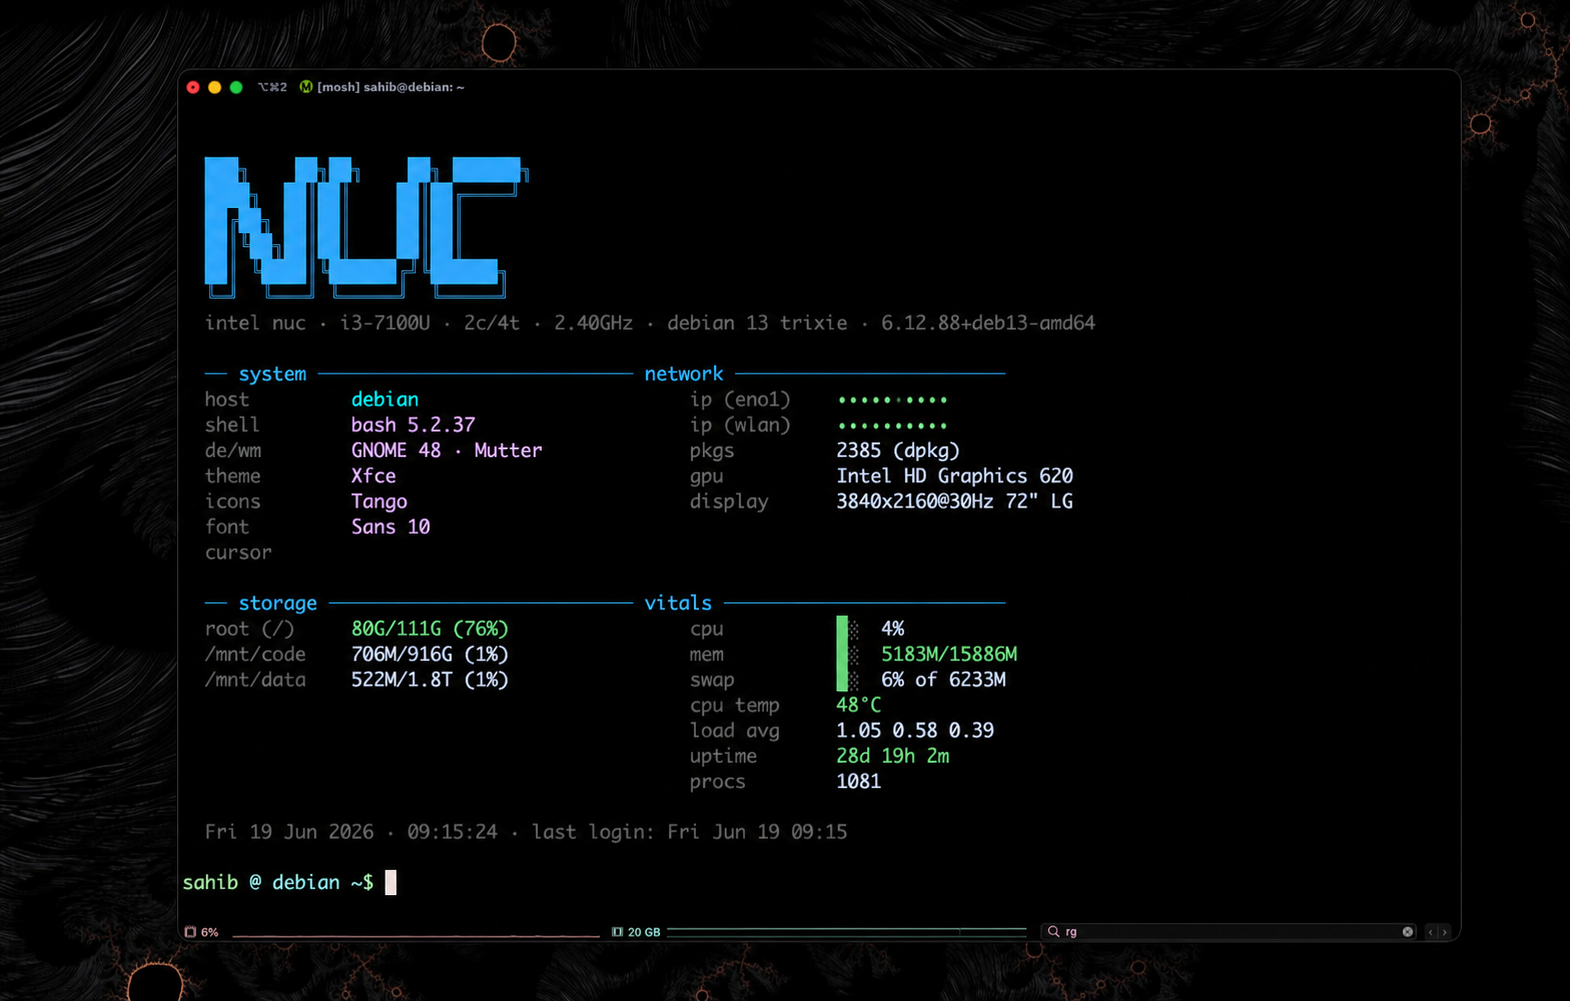Click the search field containing rg
Image resolution: width=1570 pixels, height=1001 pixels.
[1228, 932]
